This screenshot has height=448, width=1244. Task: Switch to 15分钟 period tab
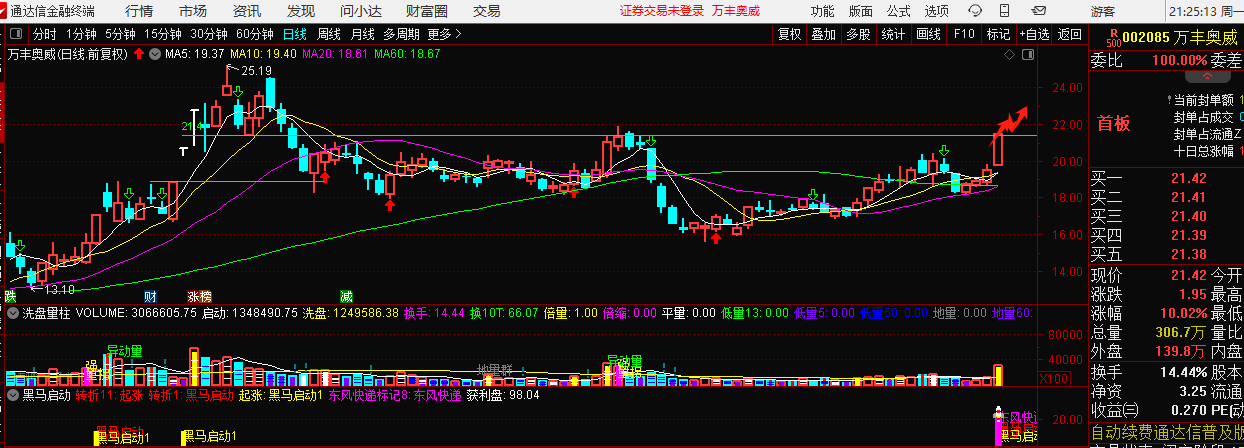click(x=163, y=33)
